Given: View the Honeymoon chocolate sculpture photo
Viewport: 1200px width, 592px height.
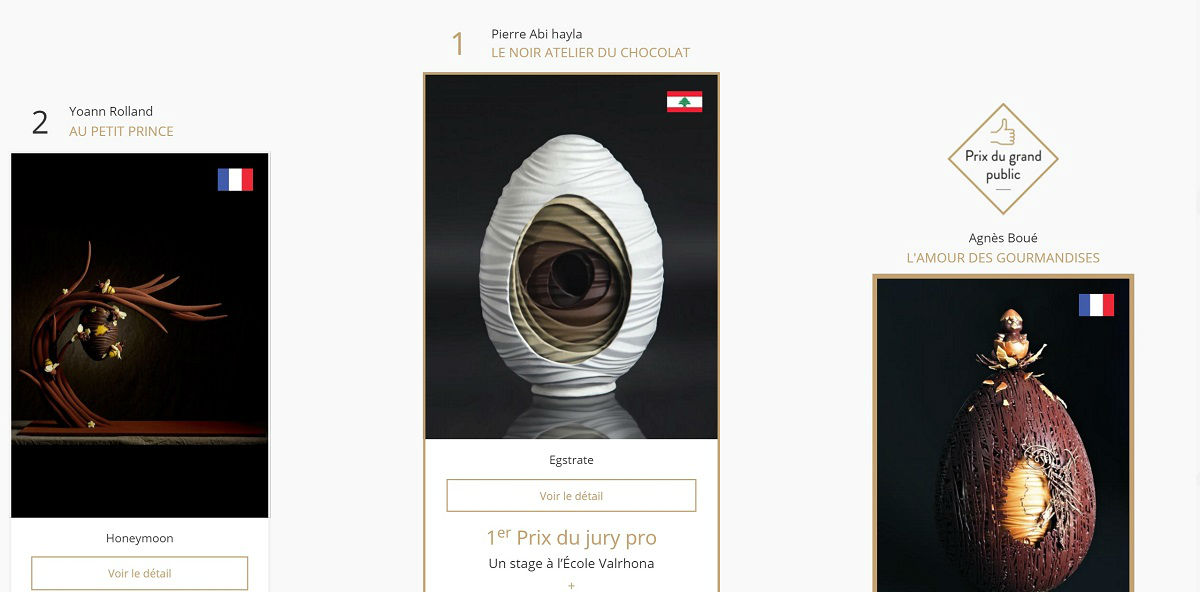Looking at the screenshot, I should click(140, 335).
